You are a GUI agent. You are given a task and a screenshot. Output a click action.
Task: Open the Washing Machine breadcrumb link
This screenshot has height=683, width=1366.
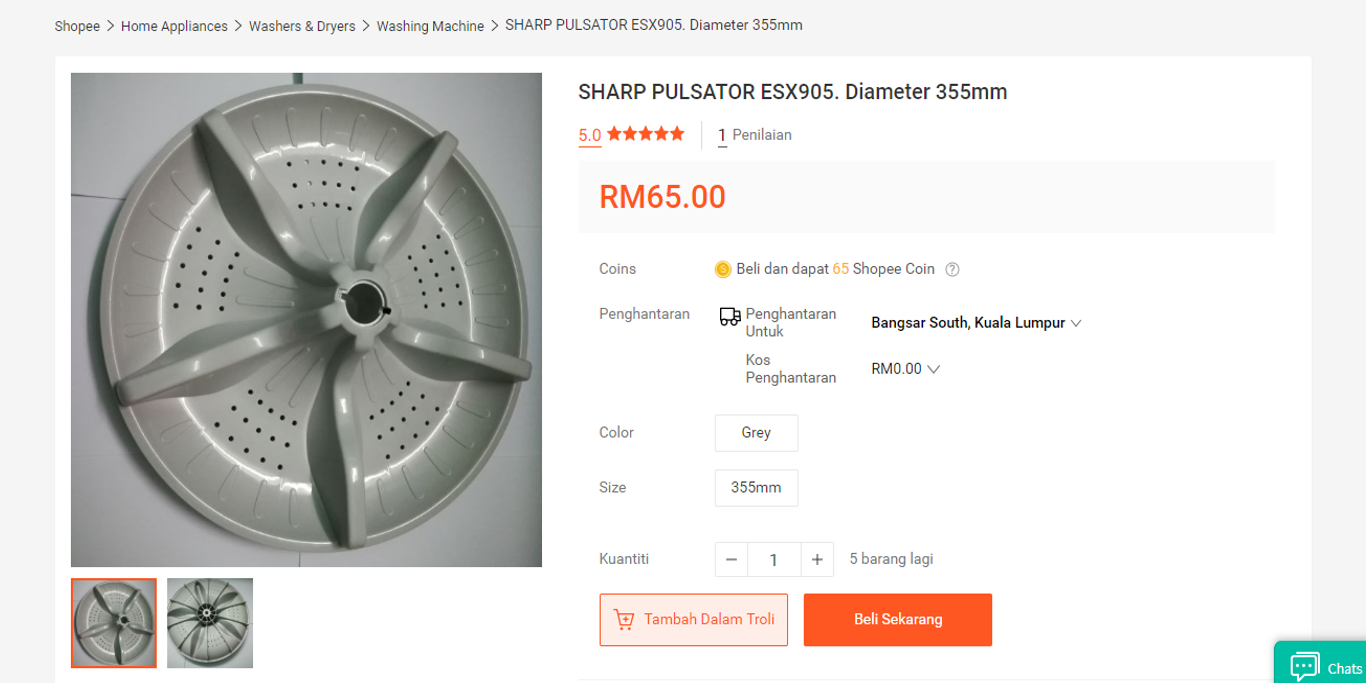point(430,26)
